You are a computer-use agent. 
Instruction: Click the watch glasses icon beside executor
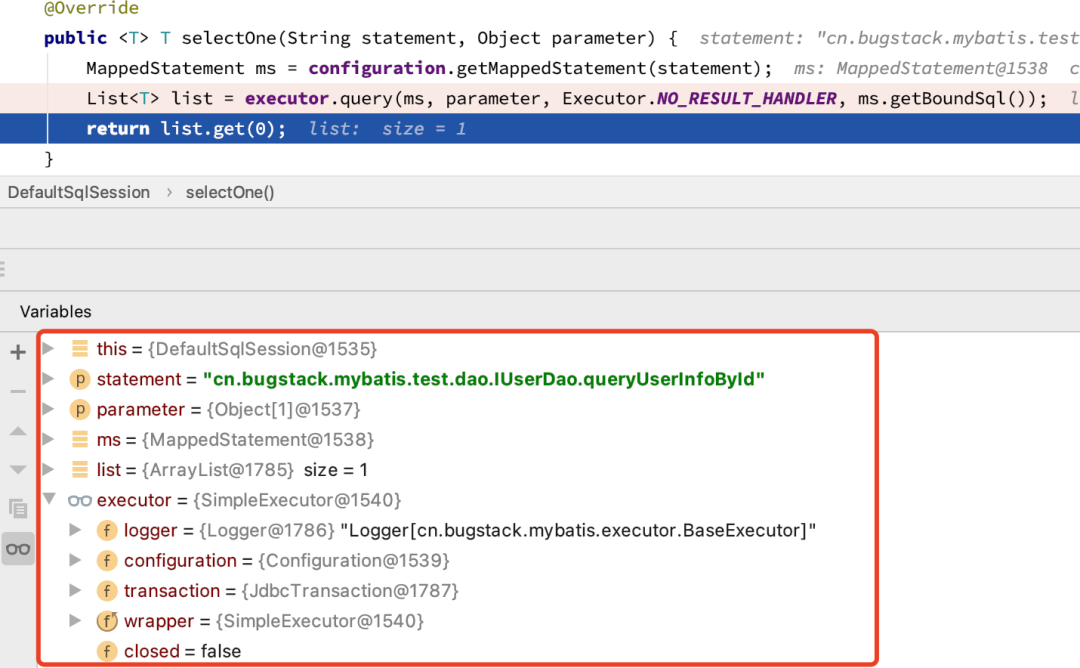point(80,500)
